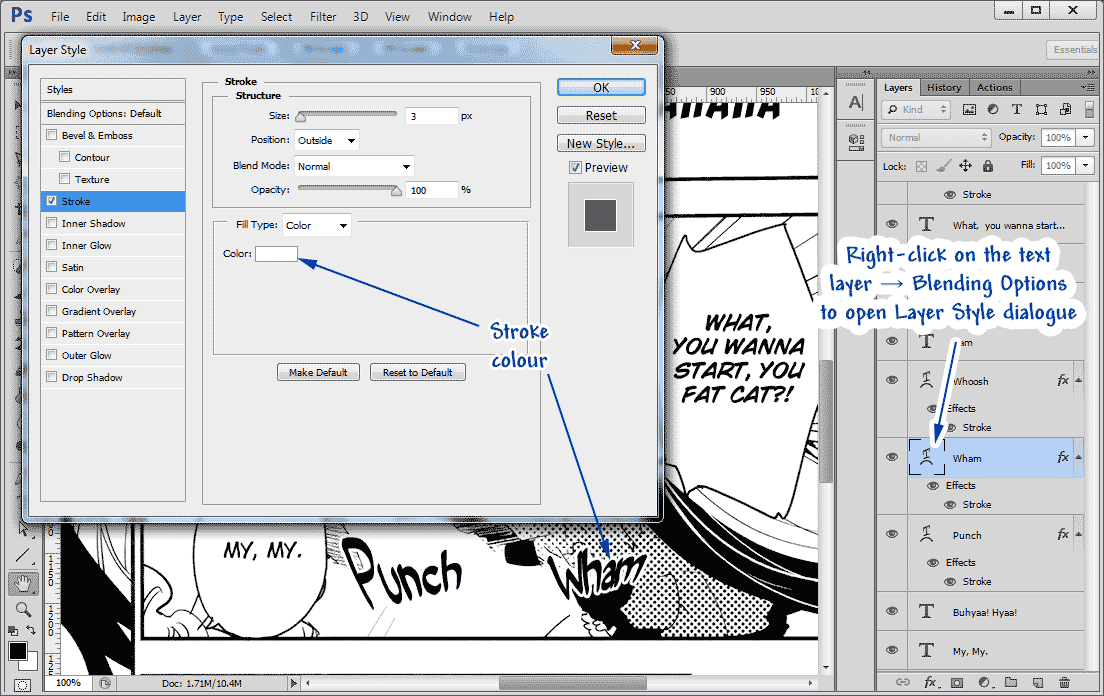Enable the Bevel & Emboss checkbox
The height and width of the screenshot is (696, 1104).
(51, 135)
